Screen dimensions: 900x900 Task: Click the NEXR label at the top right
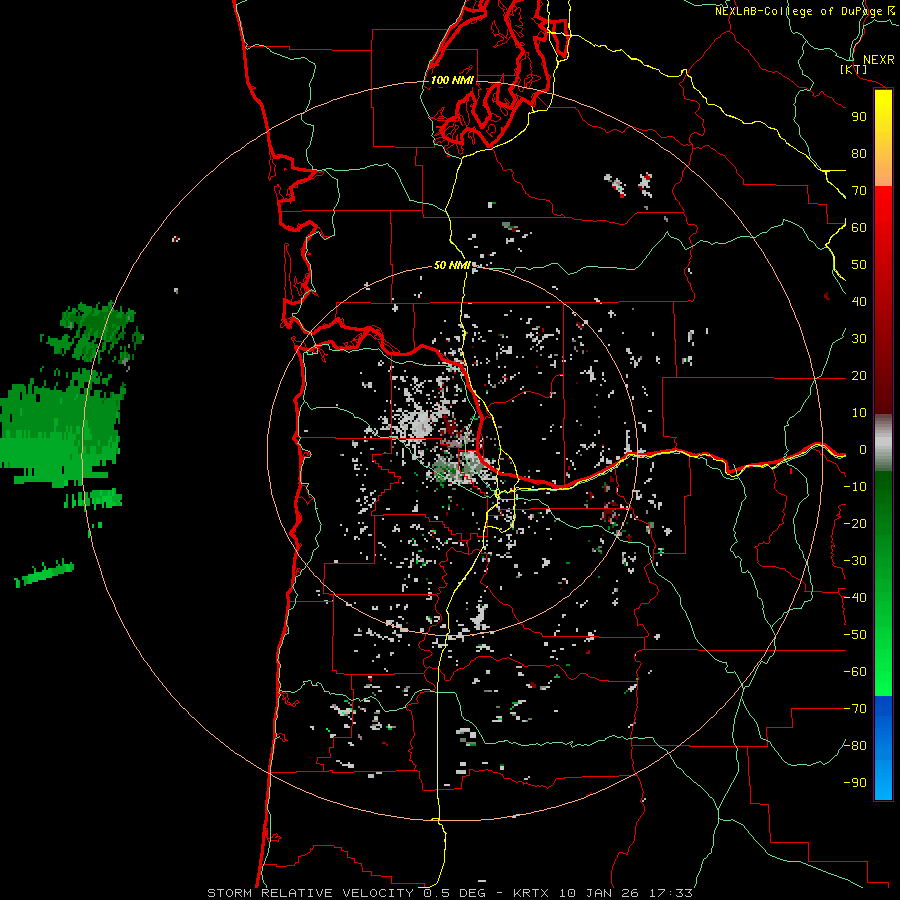click(x=878, y=60)
